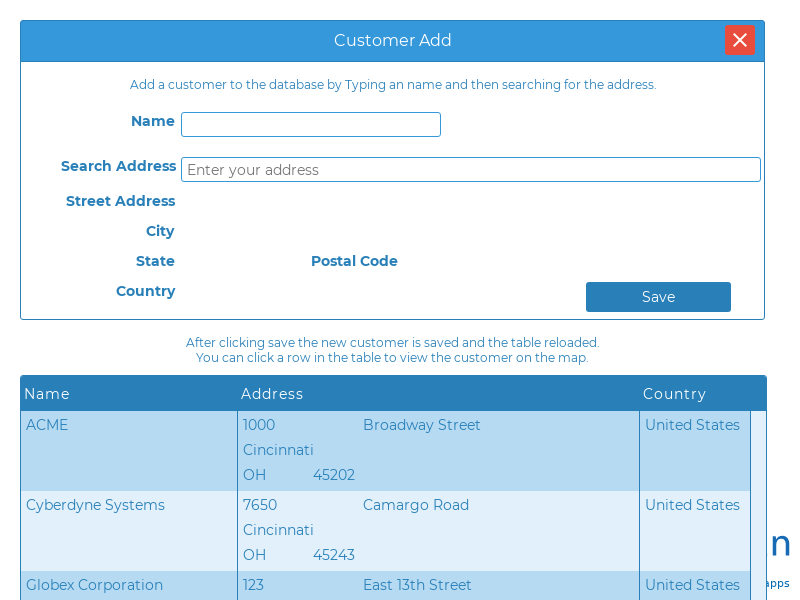Image resolution: width=800 pixels, height=600 pixels.
Task: Close the Customer Add dialog
Action: tap(739, 40)
